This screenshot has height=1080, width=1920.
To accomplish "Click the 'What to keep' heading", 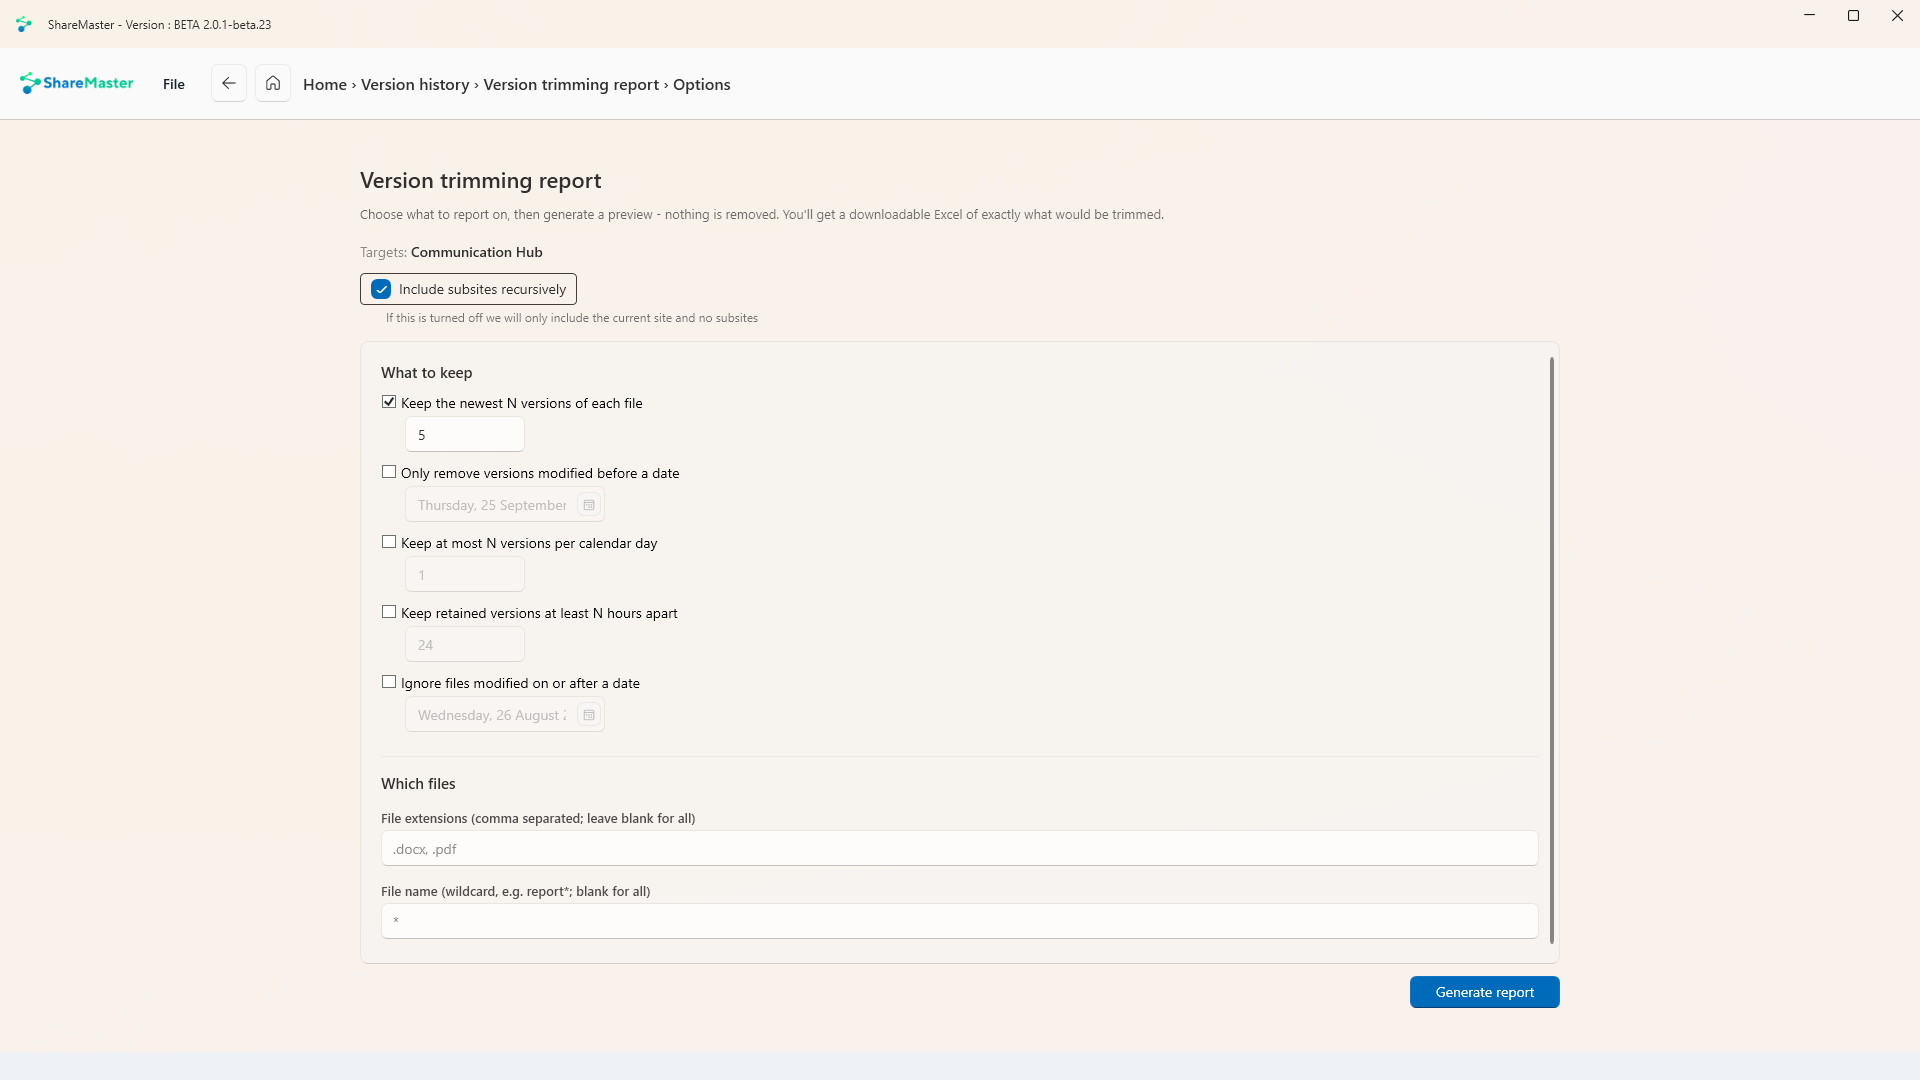I will click(x=427, y=373).
